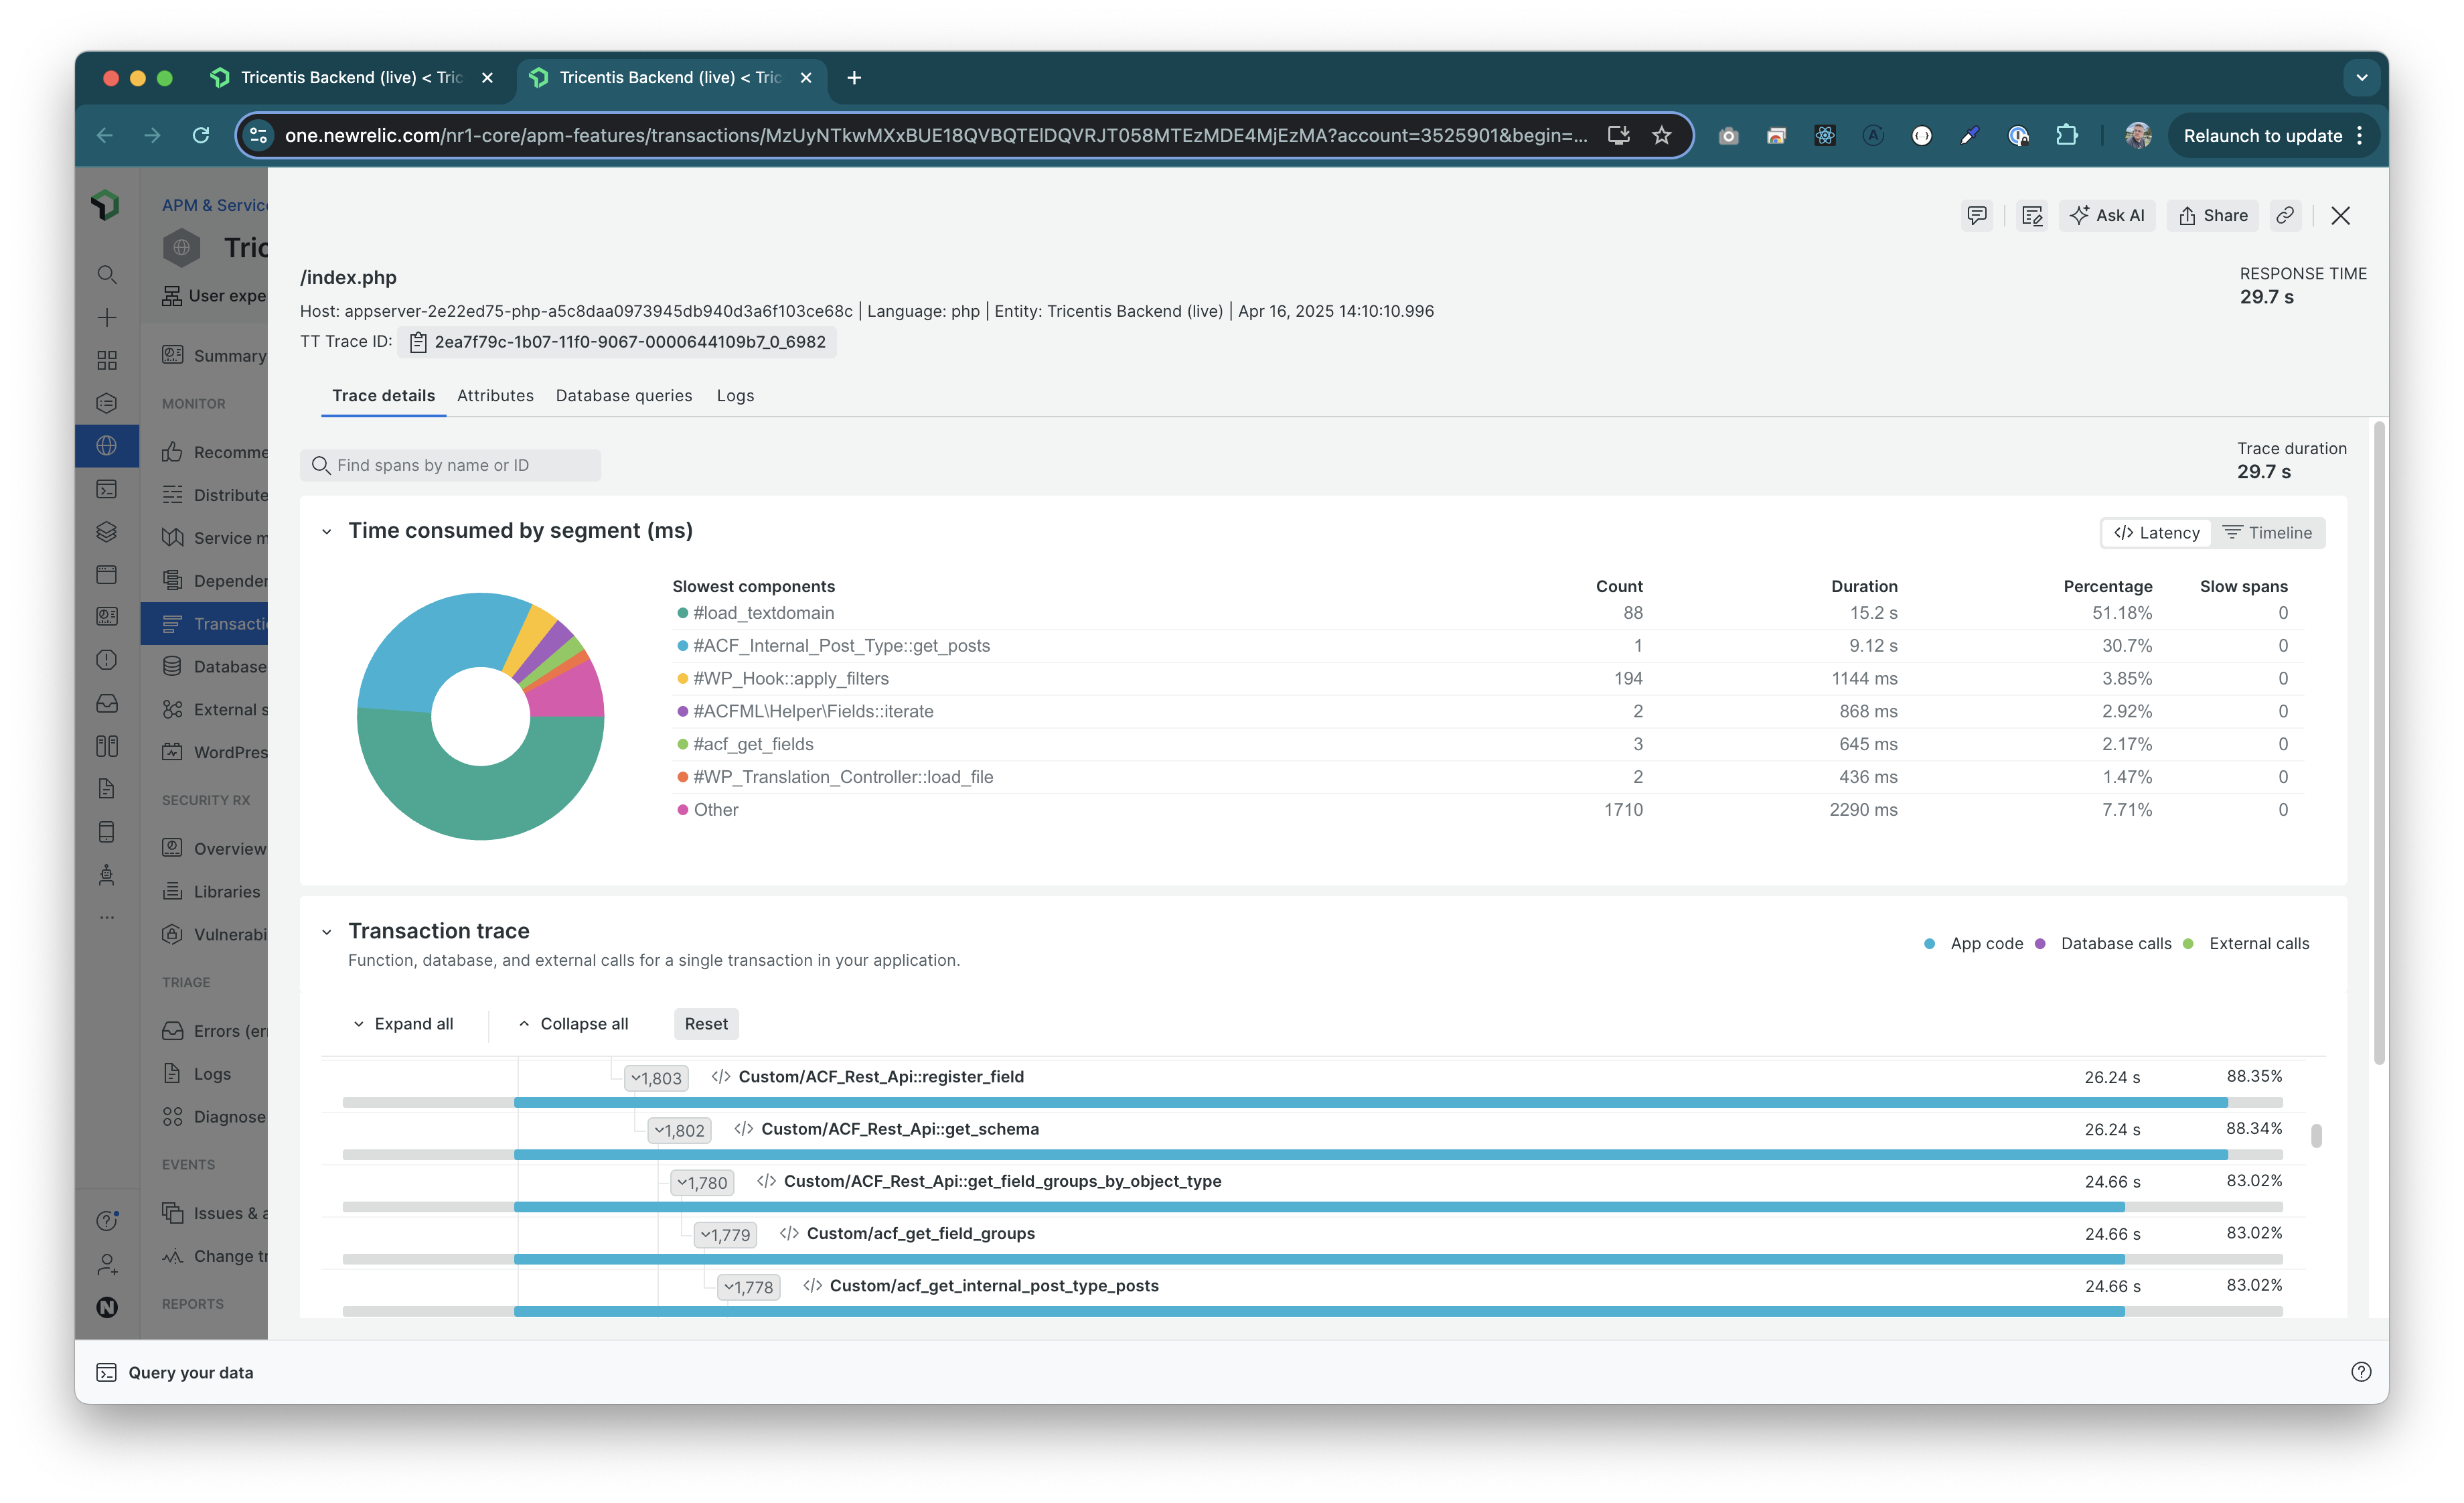Screen dimensions: 2464x1503
Task: Click the browser address bar URL
Action: click(x=935, y=135)
